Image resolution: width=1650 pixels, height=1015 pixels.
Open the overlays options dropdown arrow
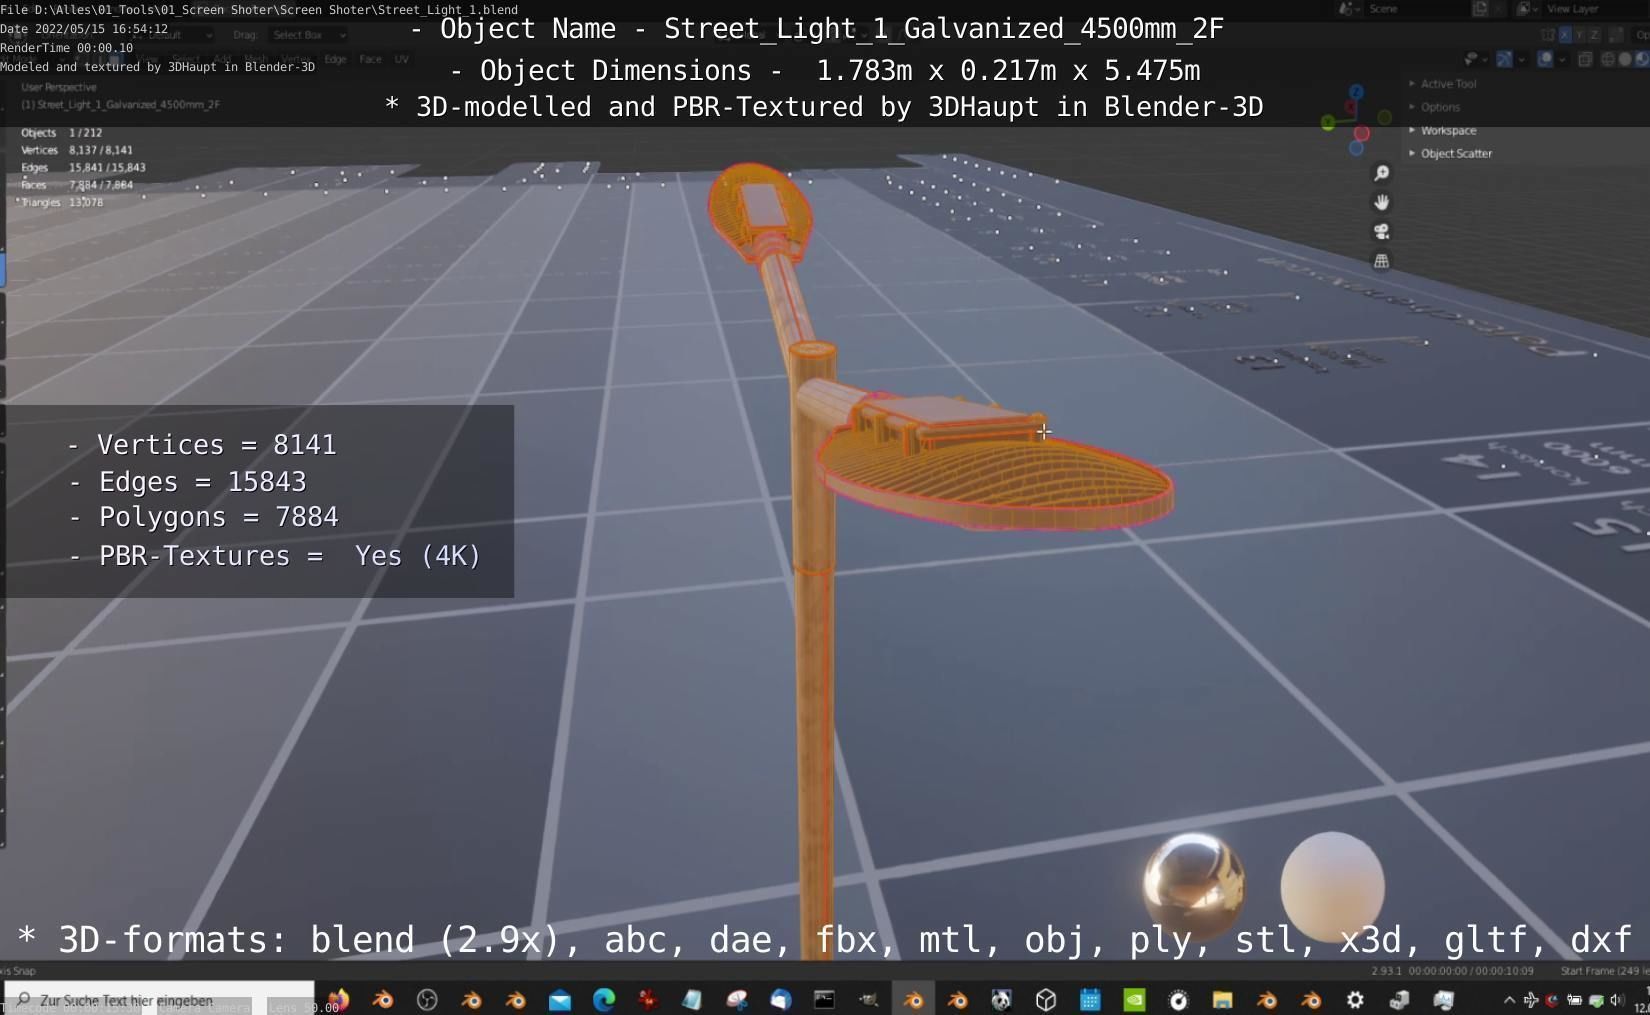1562,59
